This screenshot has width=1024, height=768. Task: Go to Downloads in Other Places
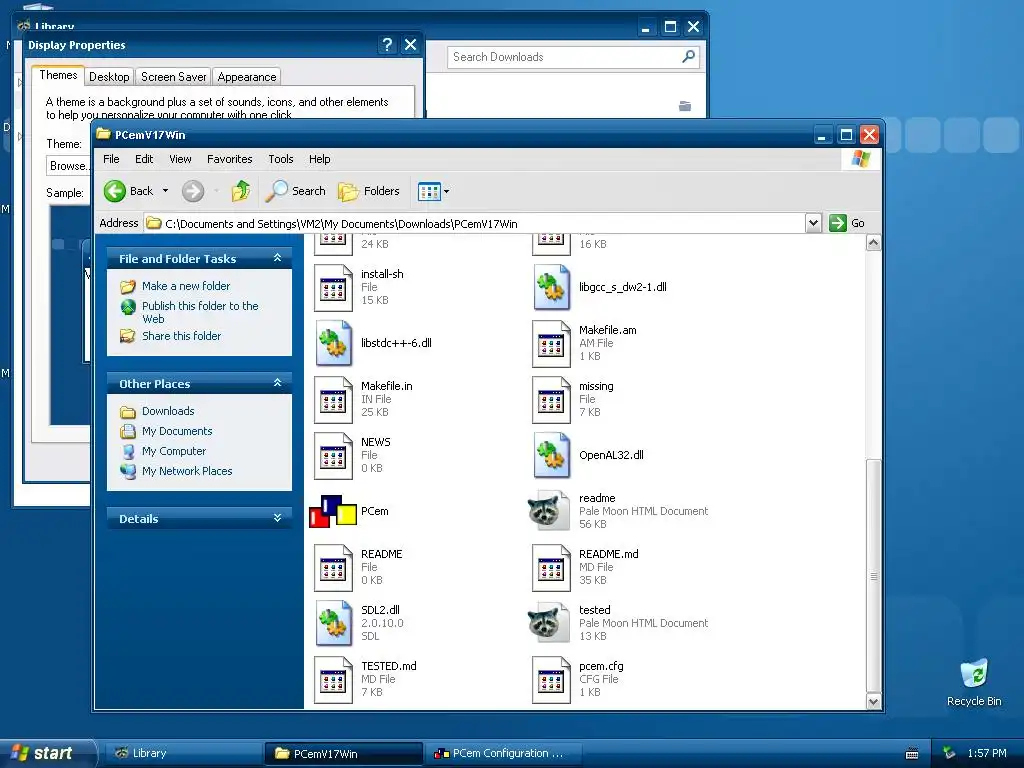pos(168,411)
